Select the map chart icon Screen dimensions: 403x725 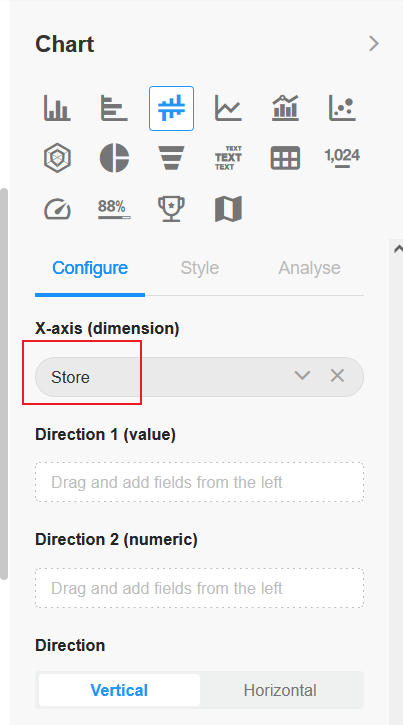click(x=228, y=209)
